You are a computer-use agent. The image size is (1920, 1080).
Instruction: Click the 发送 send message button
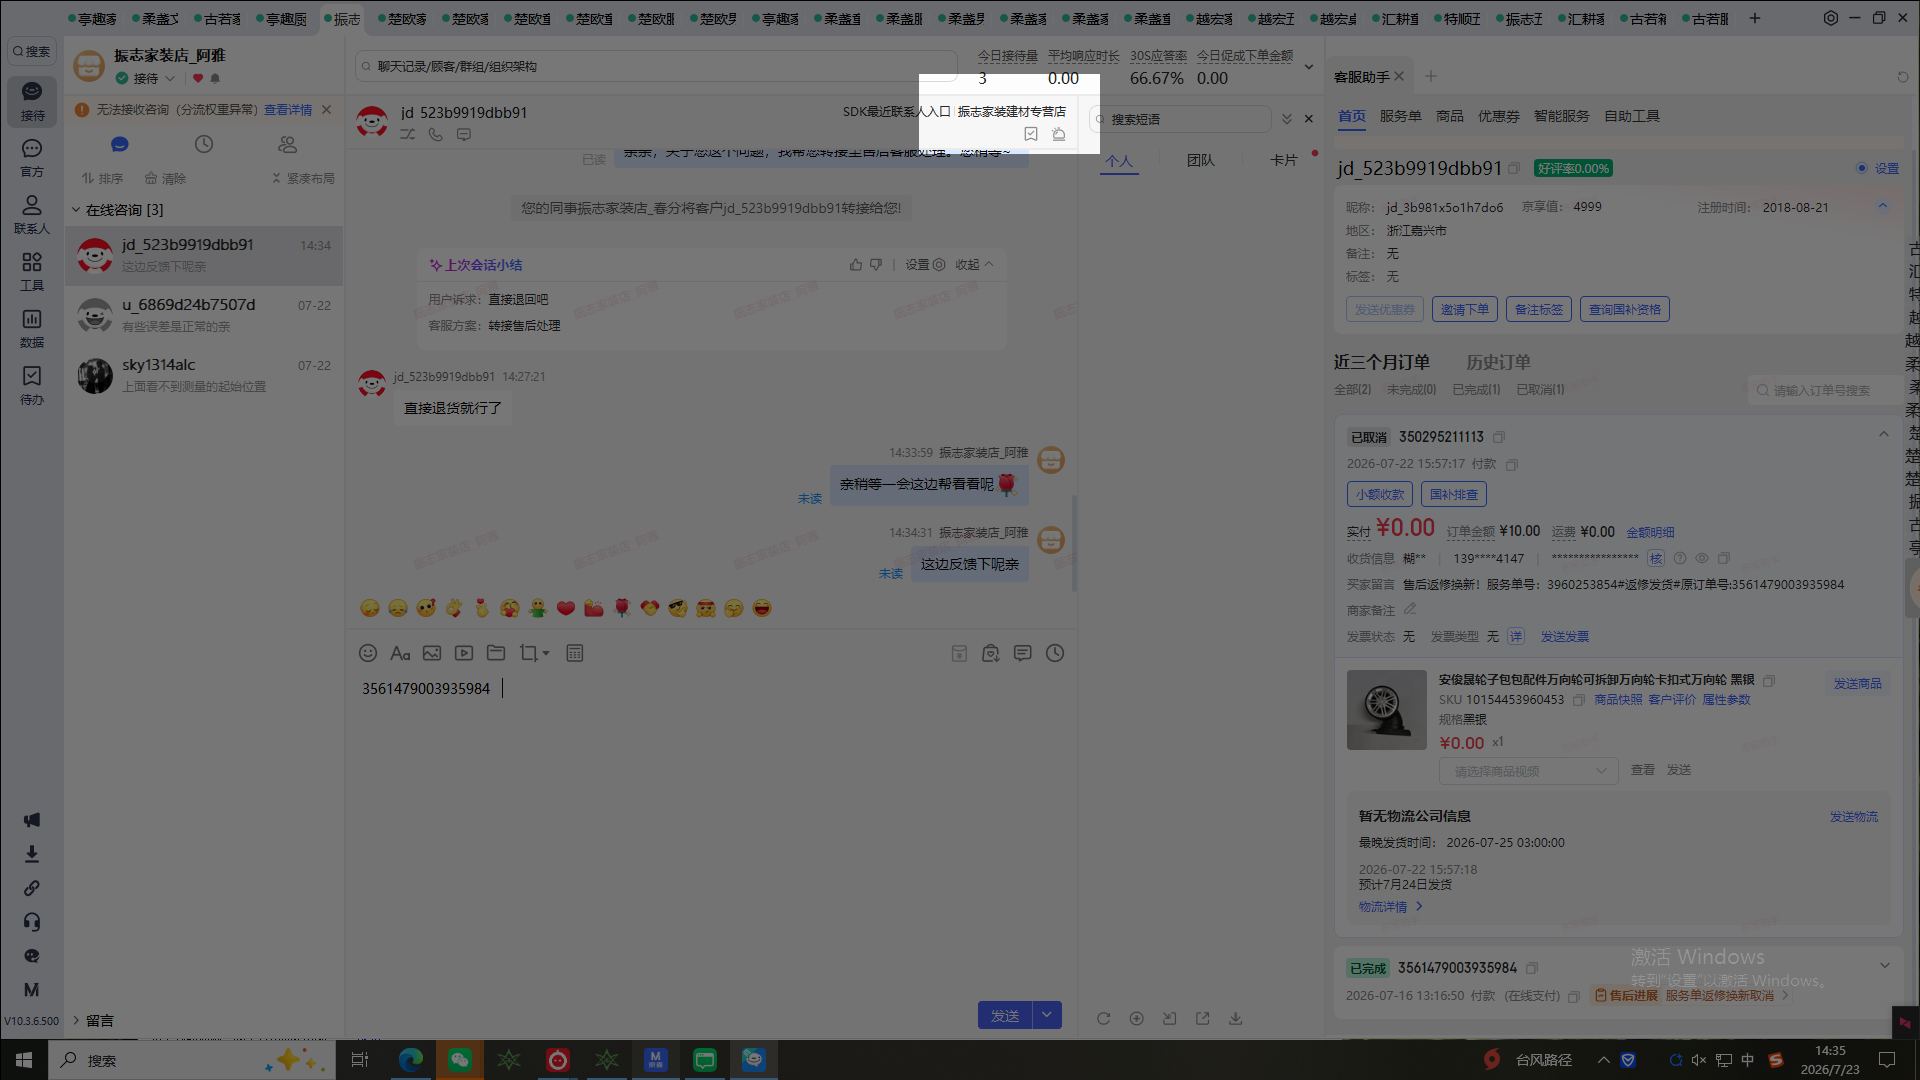[1005, 1015]
